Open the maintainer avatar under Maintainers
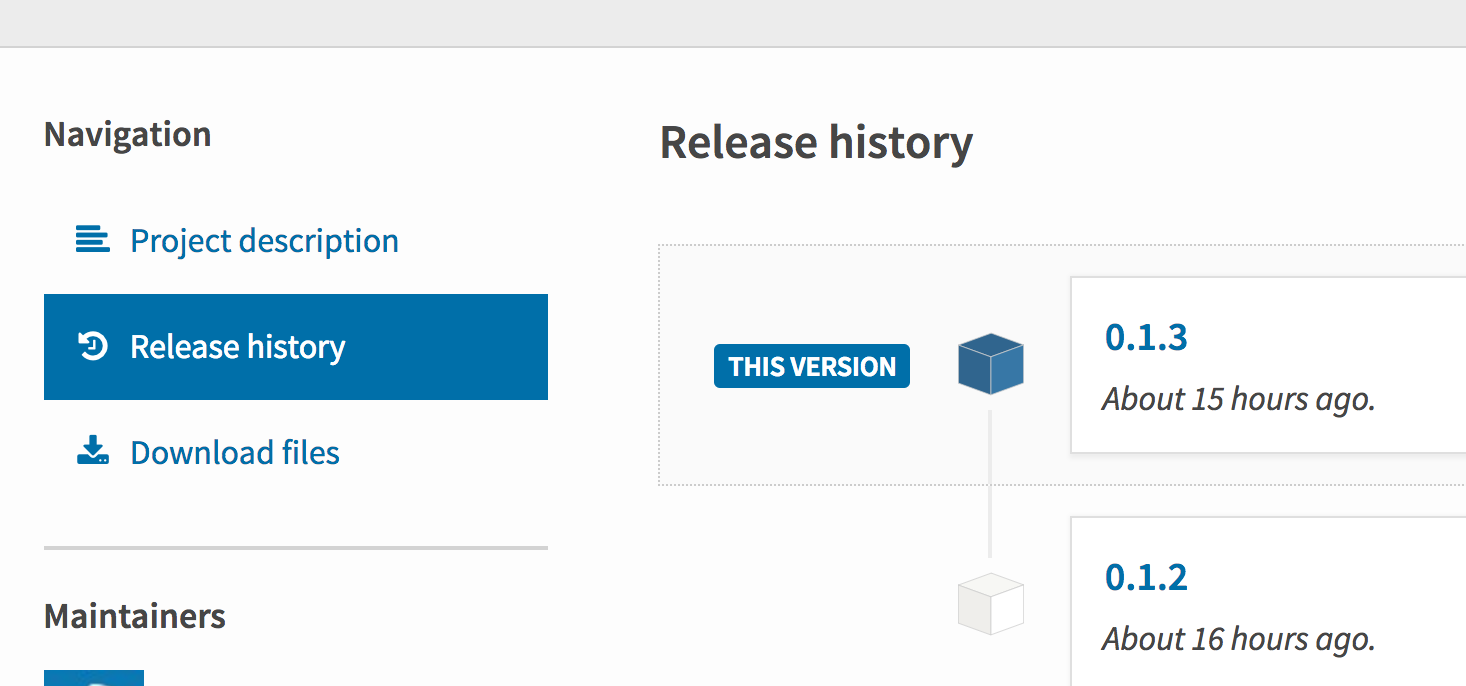Image resolution: width=1466 pixels, height=686 pixels. point(93,678)
